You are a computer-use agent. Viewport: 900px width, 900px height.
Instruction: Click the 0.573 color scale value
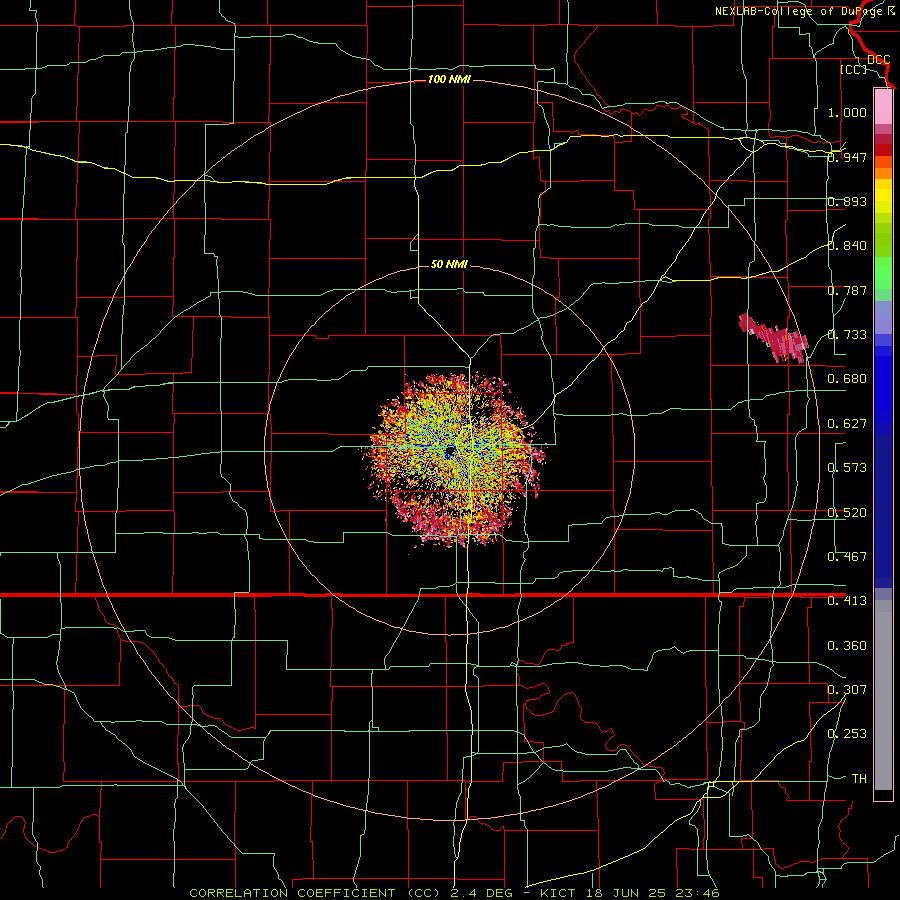point(847,468)
